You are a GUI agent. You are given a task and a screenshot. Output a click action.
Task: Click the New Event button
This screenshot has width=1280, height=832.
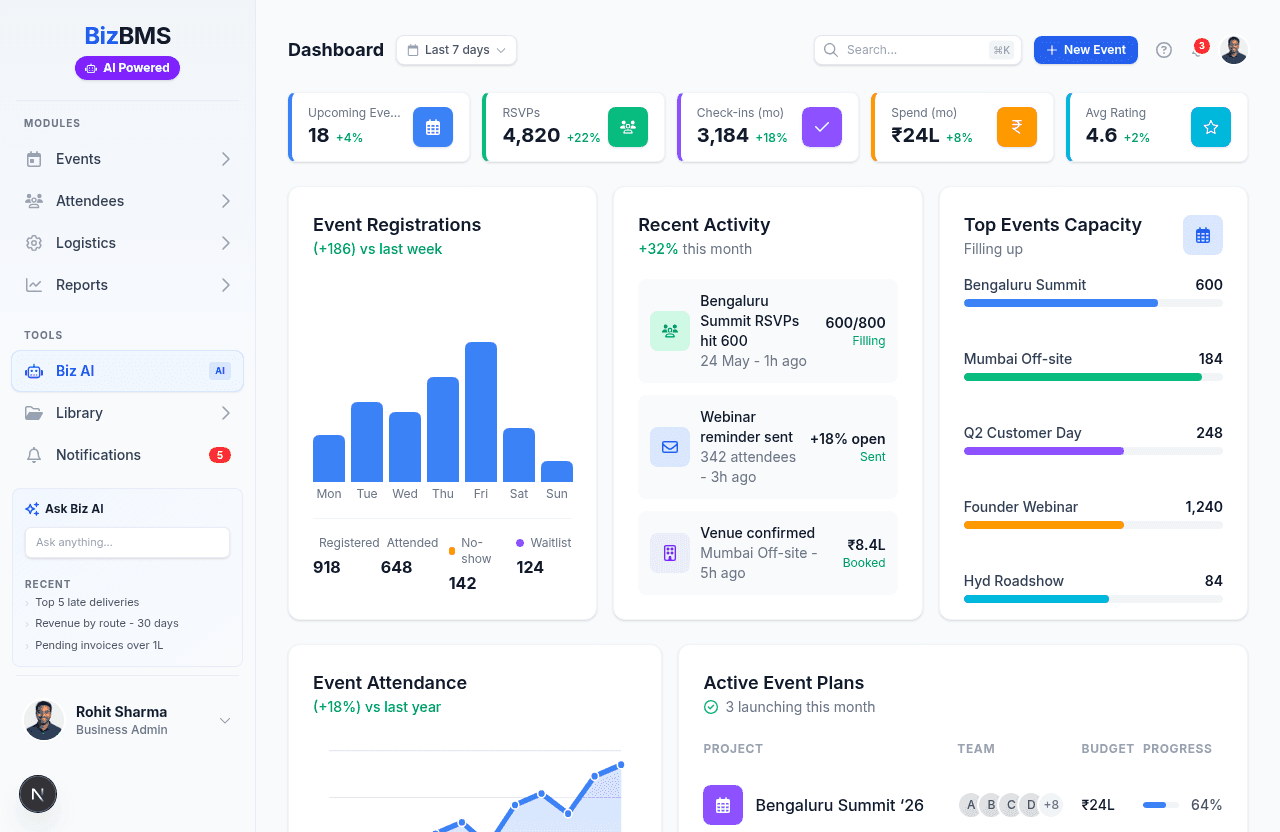[x=1085, y=50]
